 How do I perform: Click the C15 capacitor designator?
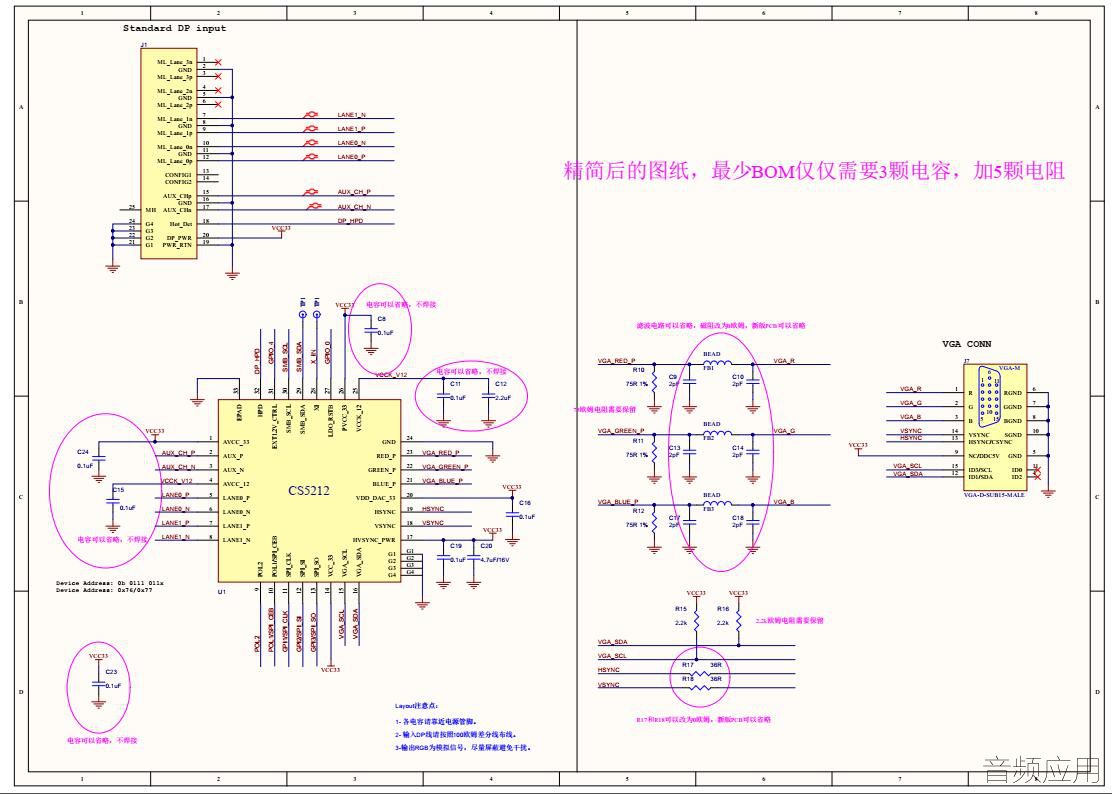[x=118, y=490]
